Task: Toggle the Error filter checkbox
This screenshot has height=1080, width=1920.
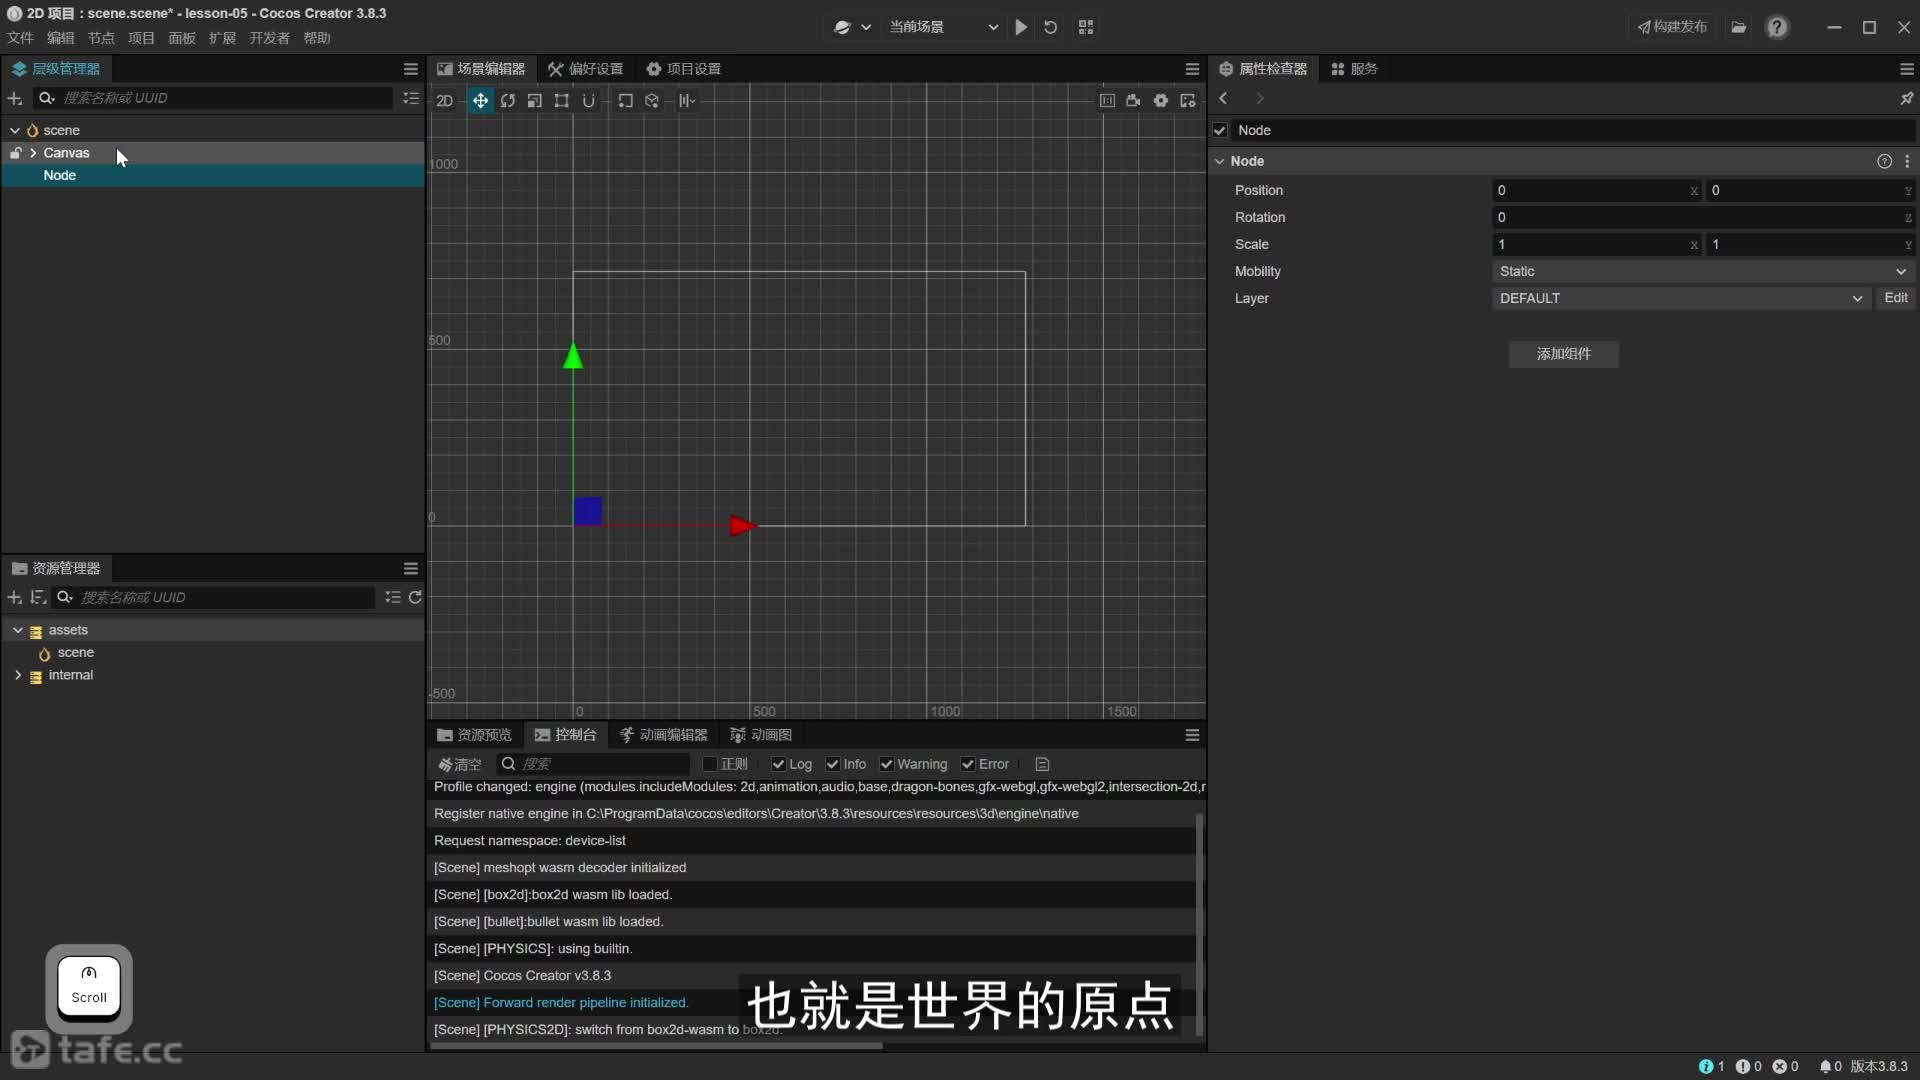Action: pos(968,764)
